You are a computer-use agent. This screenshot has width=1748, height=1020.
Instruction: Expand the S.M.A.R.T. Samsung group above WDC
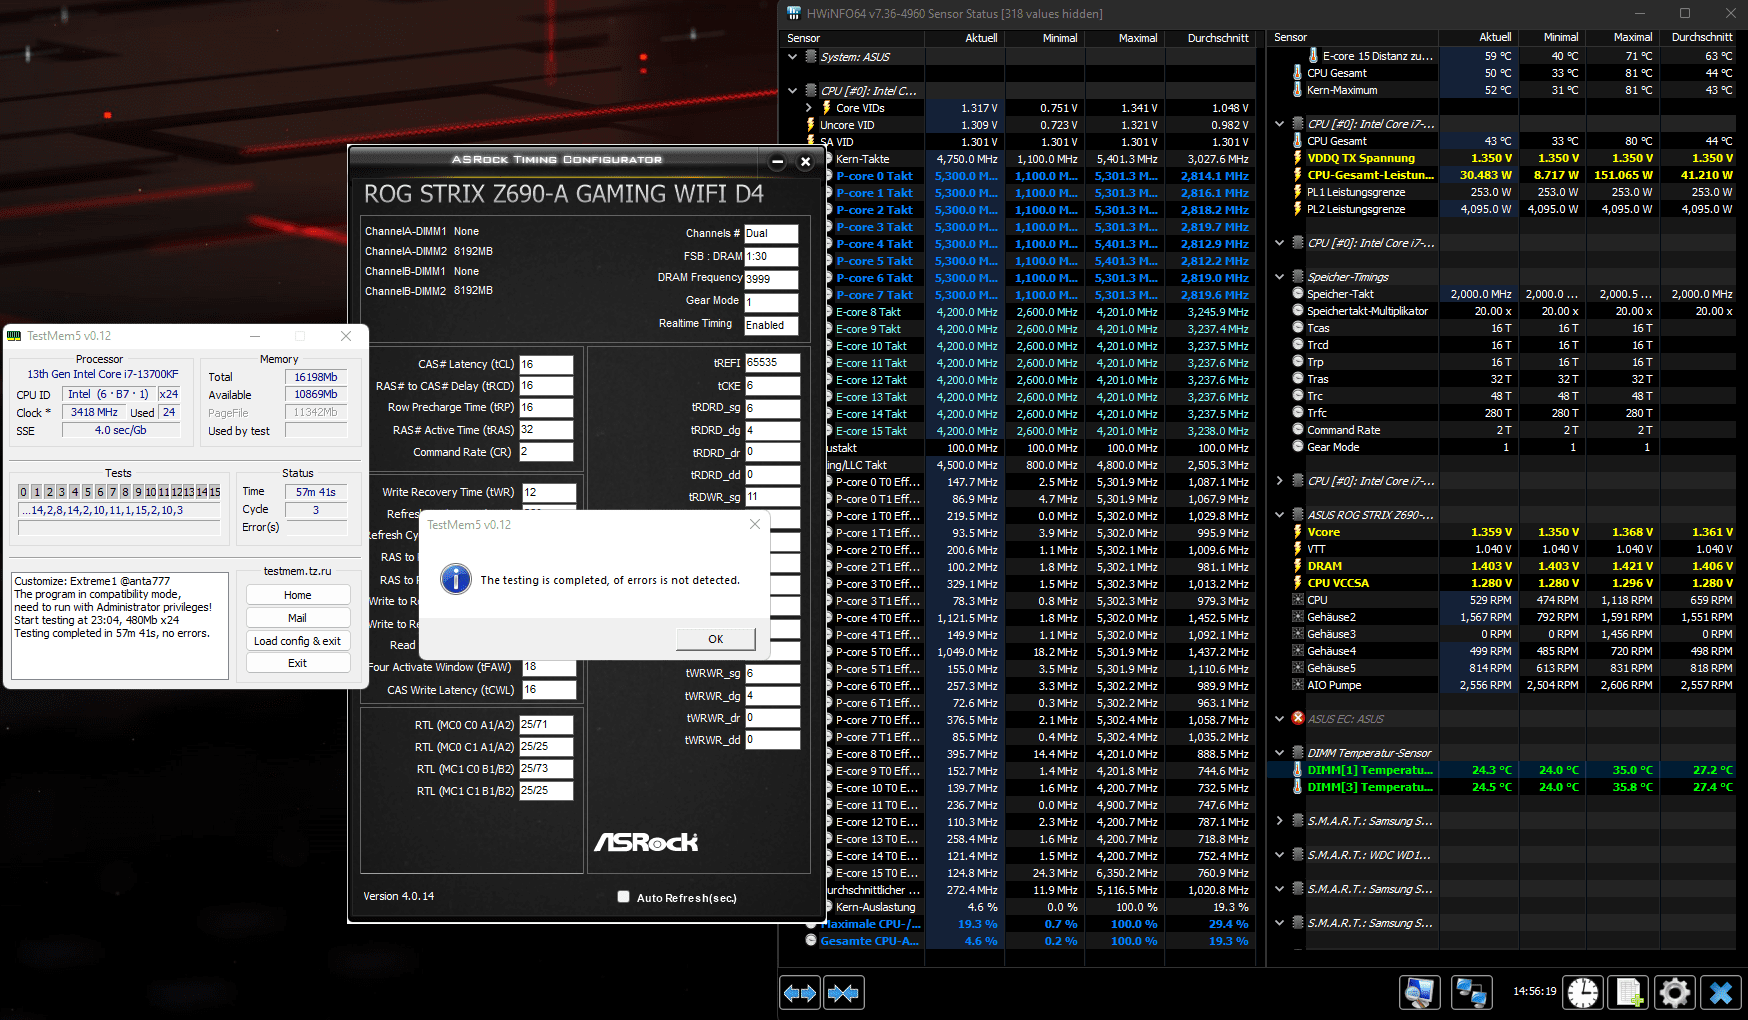[1279, 821]
